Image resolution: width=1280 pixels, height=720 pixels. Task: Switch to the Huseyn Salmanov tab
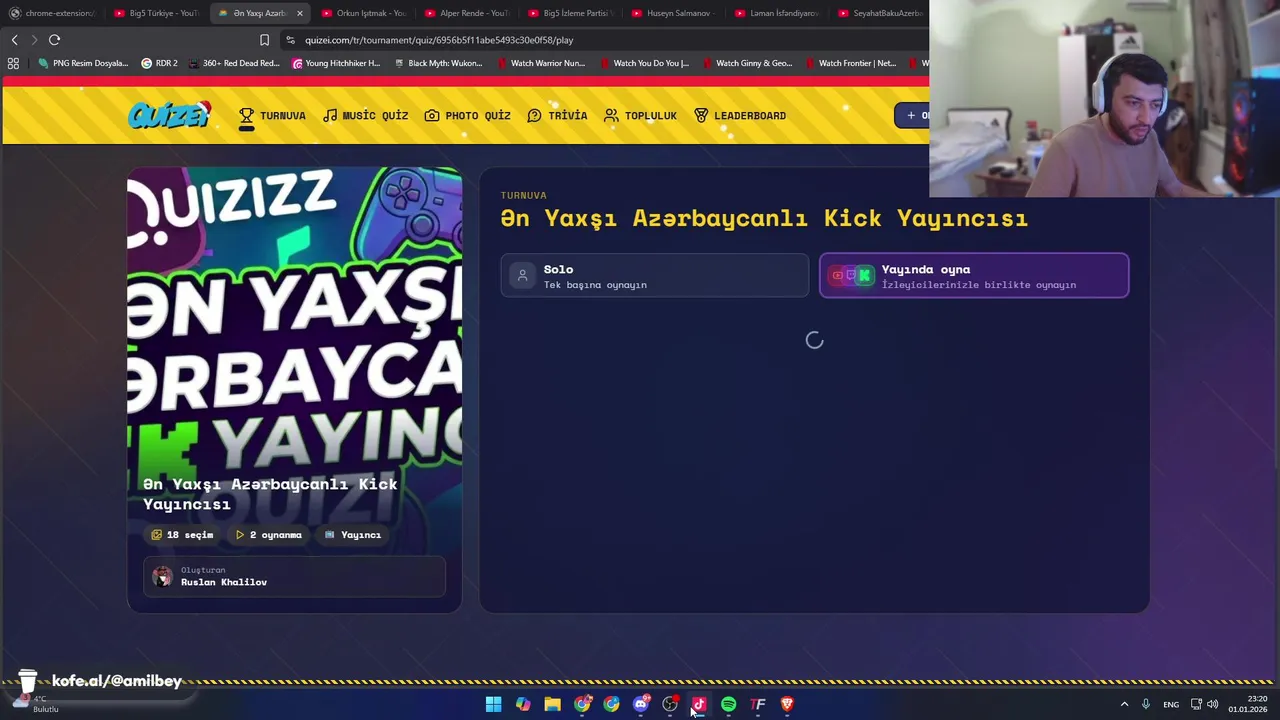tap(675, 13)
